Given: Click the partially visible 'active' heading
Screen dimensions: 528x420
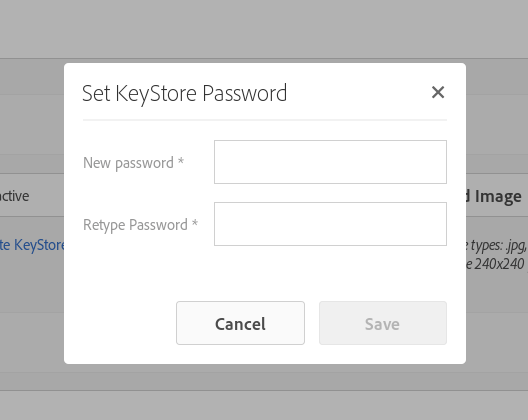Looking at the screenshot, I should click(14, 196).
